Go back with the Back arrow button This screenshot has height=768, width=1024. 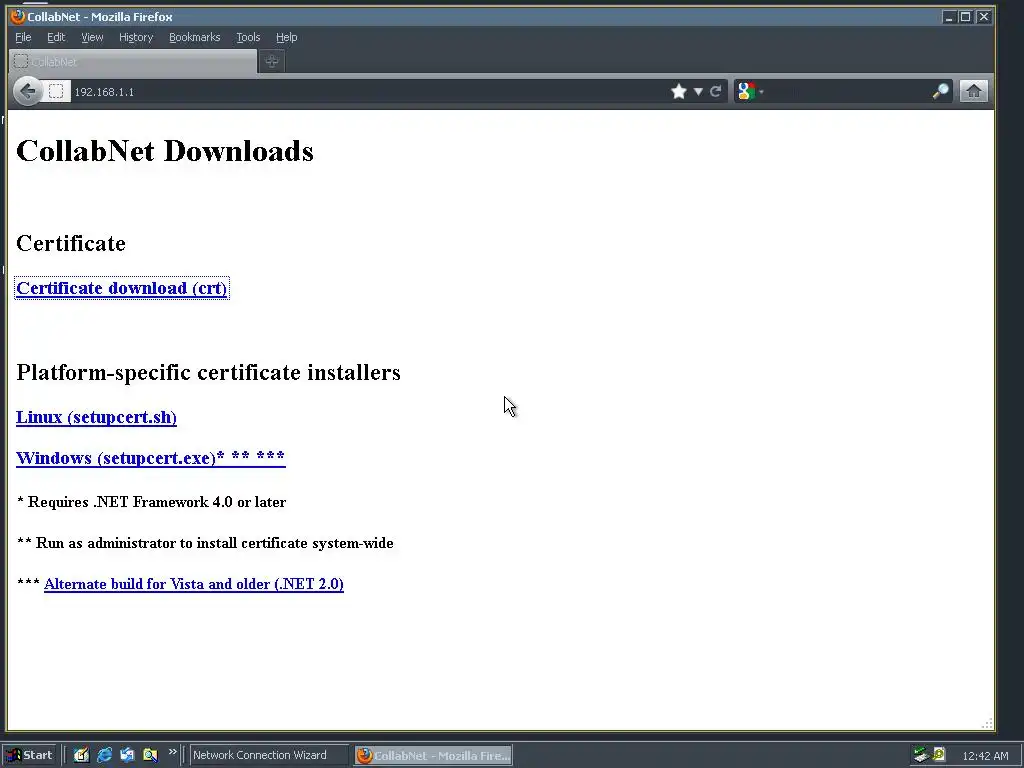(x=27, y=91)
